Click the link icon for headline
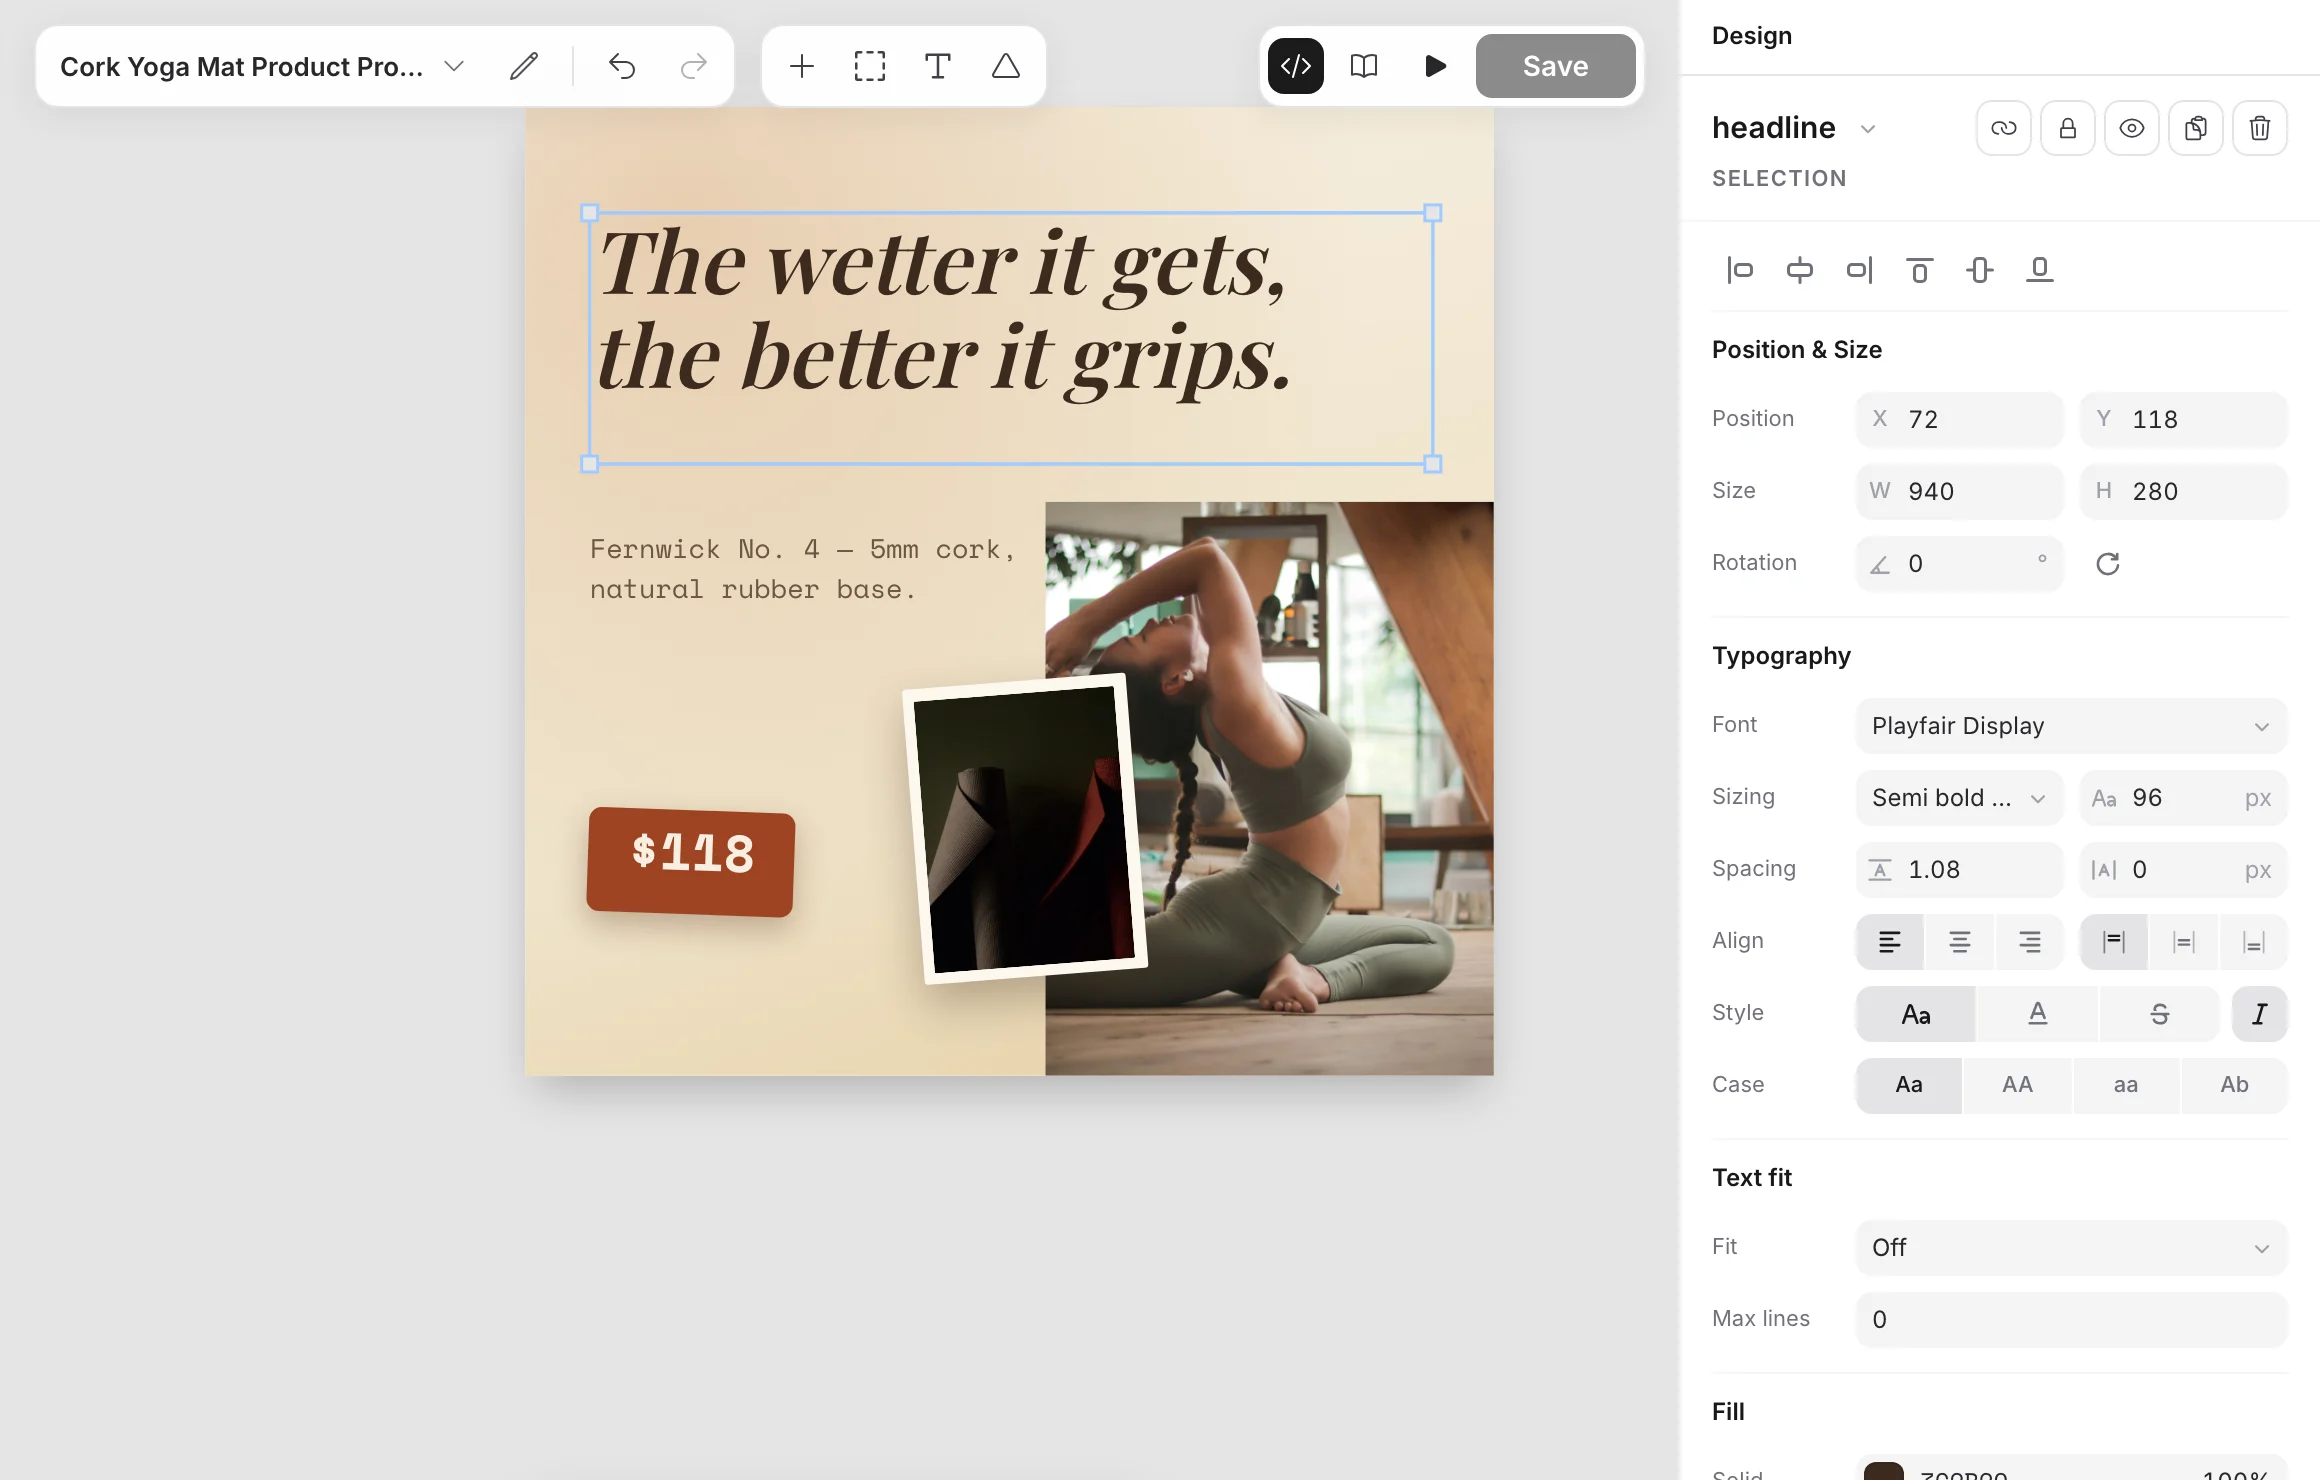 [2004, 128]
